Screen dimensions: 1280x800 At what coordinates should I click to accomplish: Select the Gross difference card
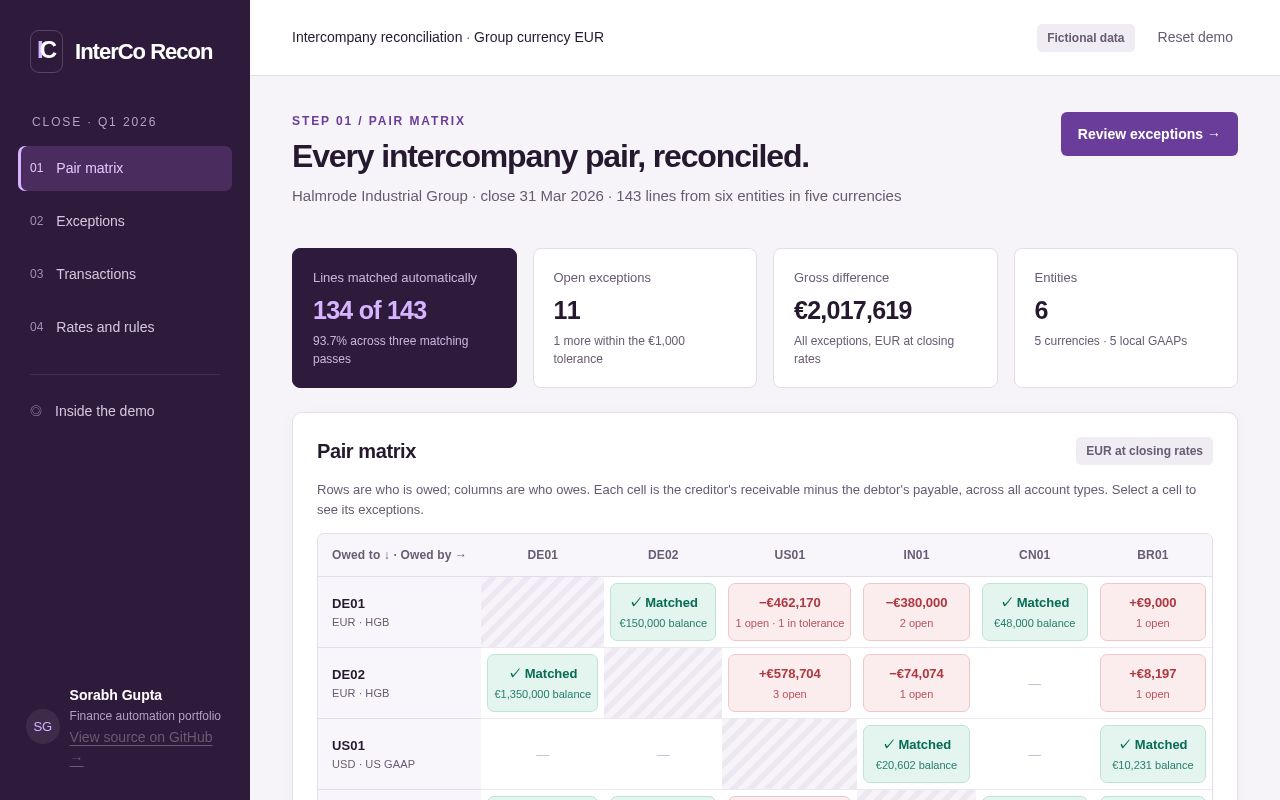(x=885, y=318)
